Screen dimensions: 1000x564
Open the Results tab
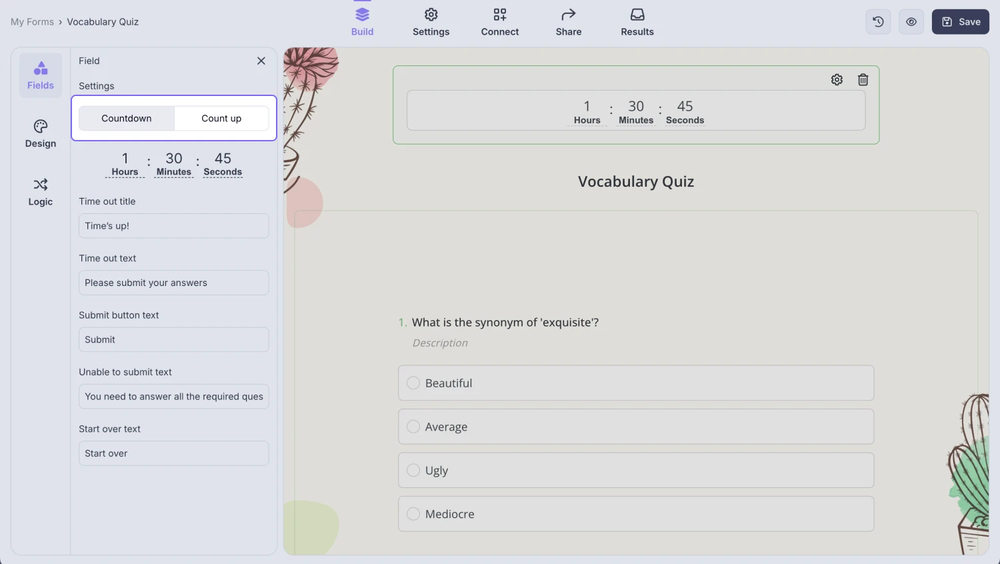(637, 22)
